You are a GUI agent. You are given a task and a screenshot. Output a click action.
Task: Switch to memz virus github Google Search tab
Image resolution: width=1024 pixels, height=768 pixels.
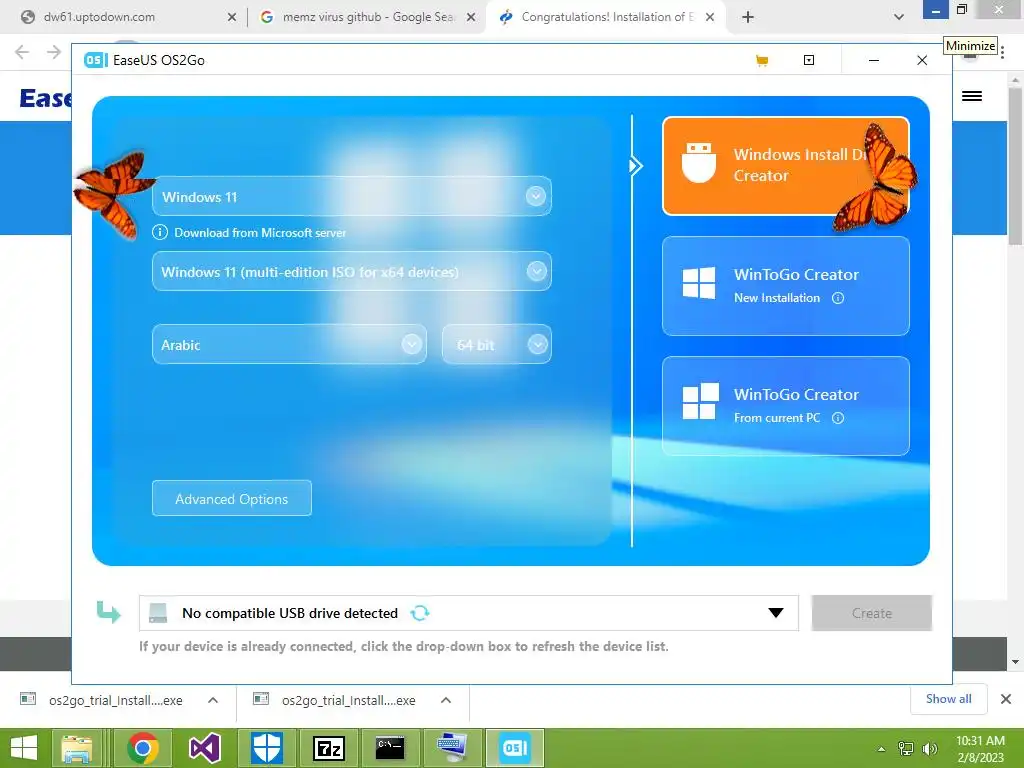click(367, 17)
